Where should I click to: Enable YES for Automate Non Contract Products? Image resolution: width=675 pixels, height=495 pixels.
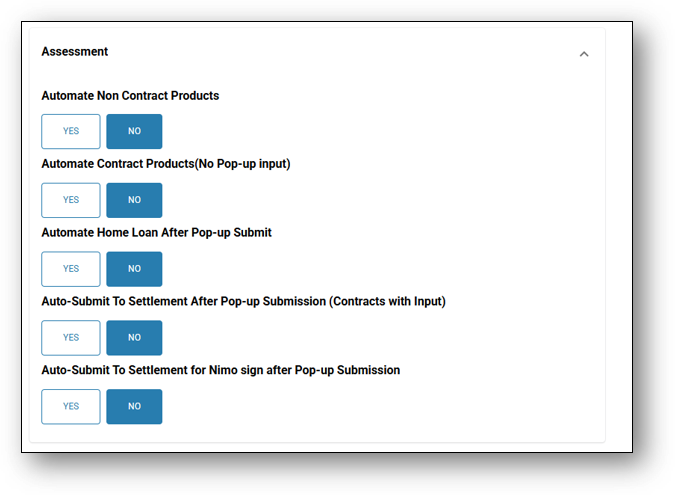[x=71, y=131]
